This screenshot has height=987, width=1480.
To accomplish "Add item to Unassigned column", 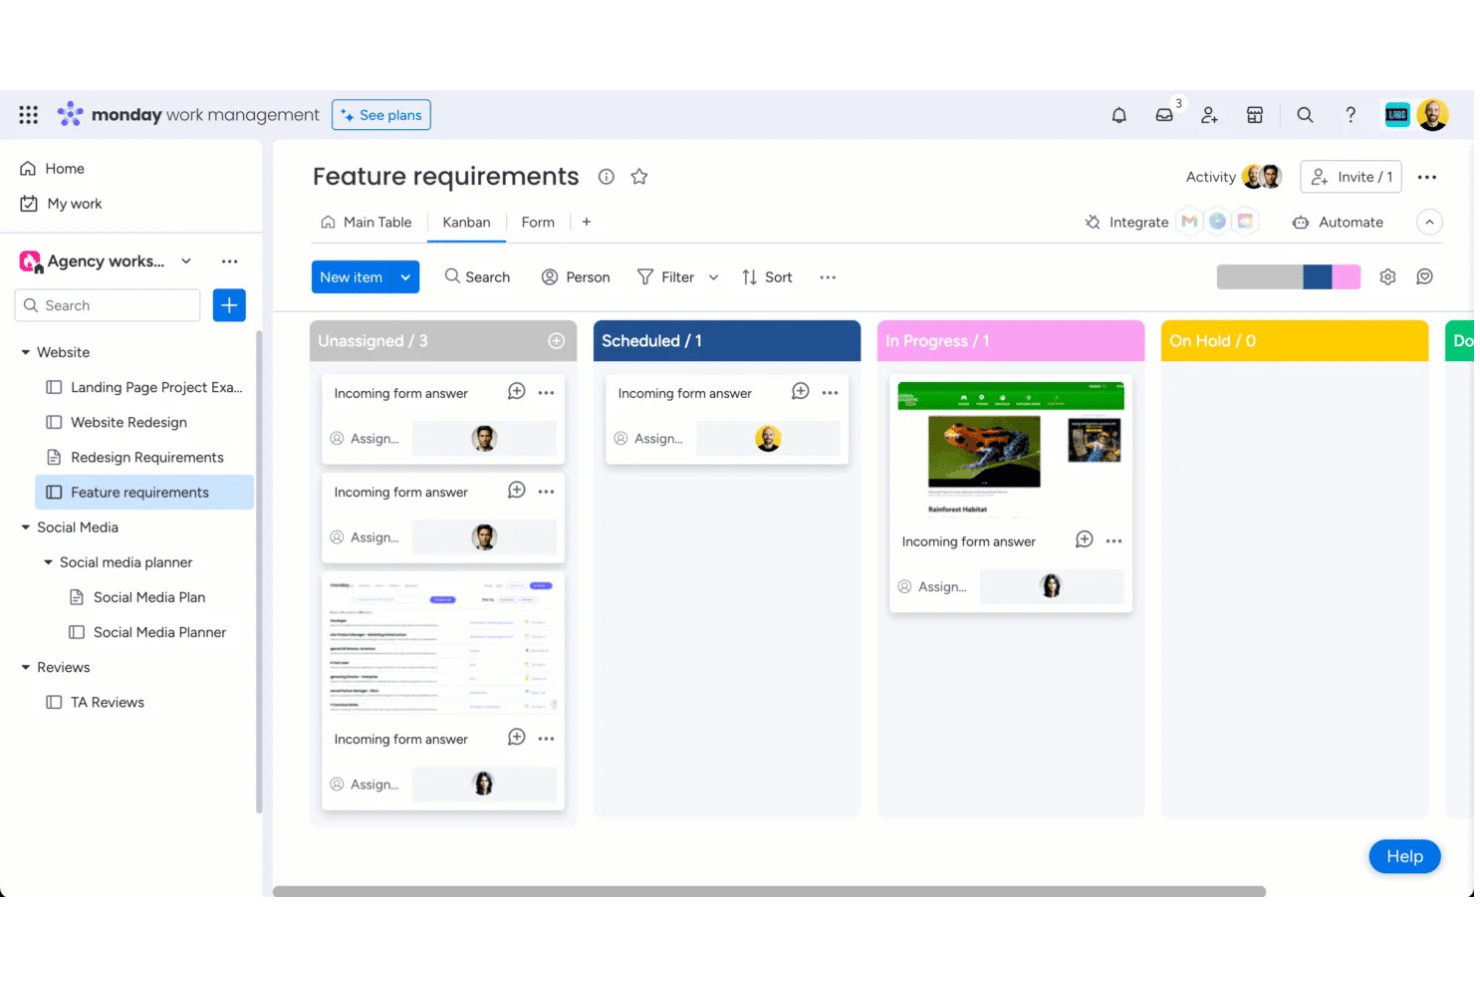I will point(557,341).
